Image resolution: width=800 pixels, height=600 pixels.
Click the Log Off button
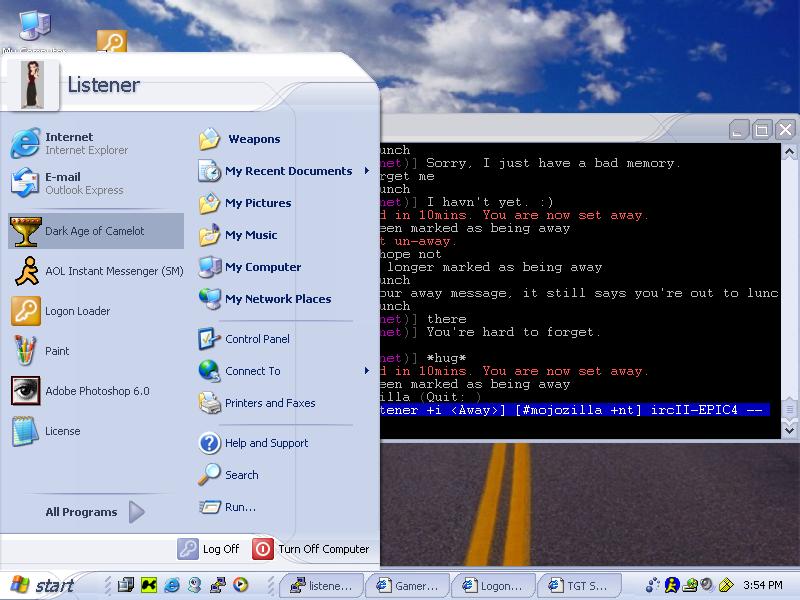[209, 549]
